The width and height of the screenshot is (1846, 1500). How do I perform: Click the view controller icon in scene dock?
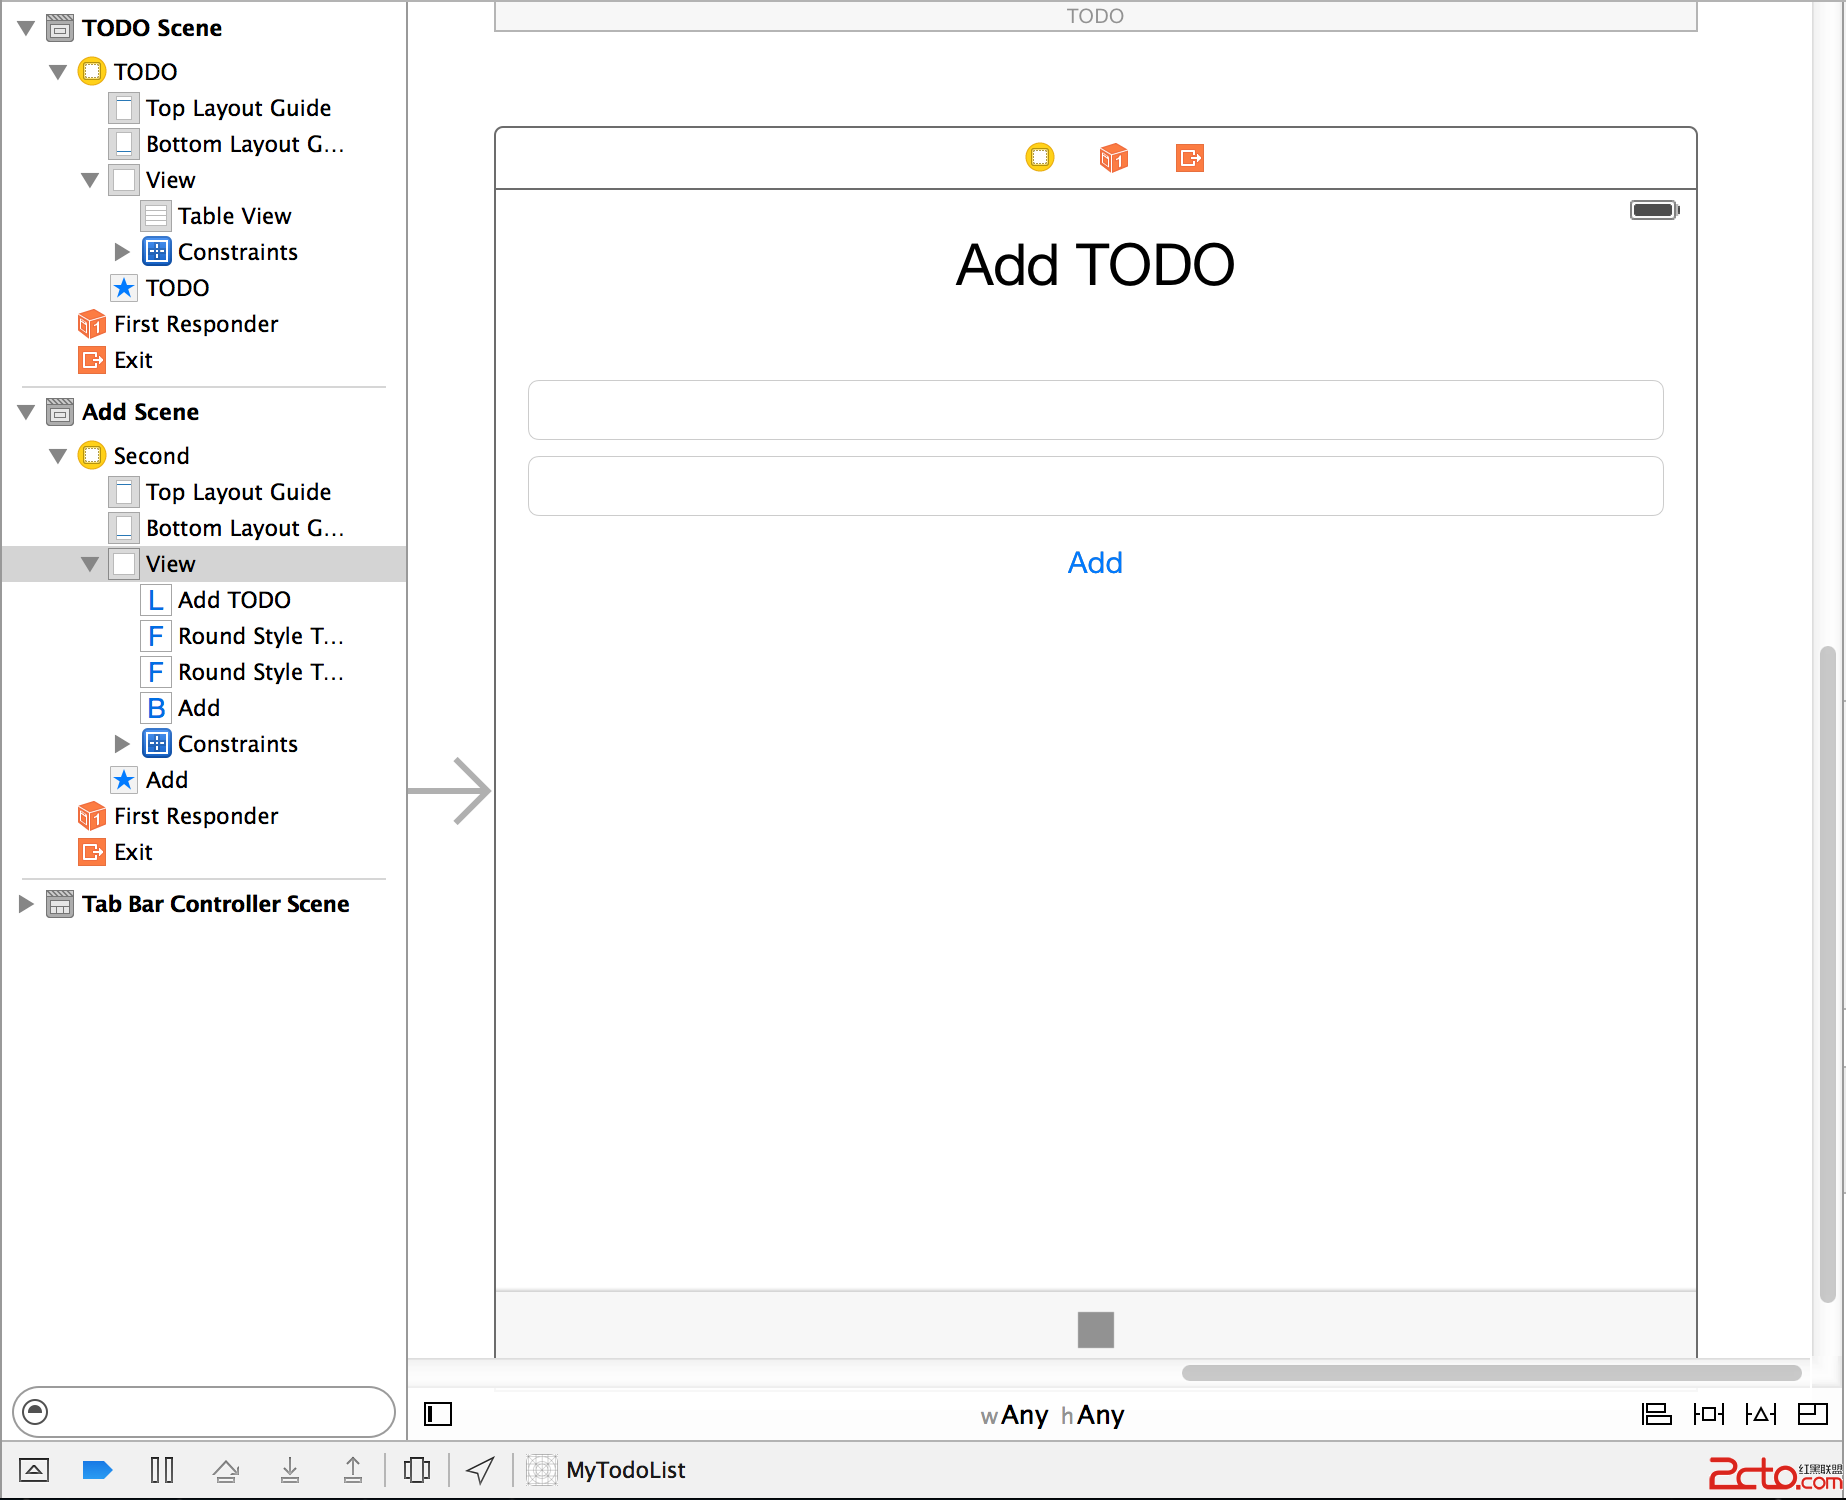point(1040,158)
